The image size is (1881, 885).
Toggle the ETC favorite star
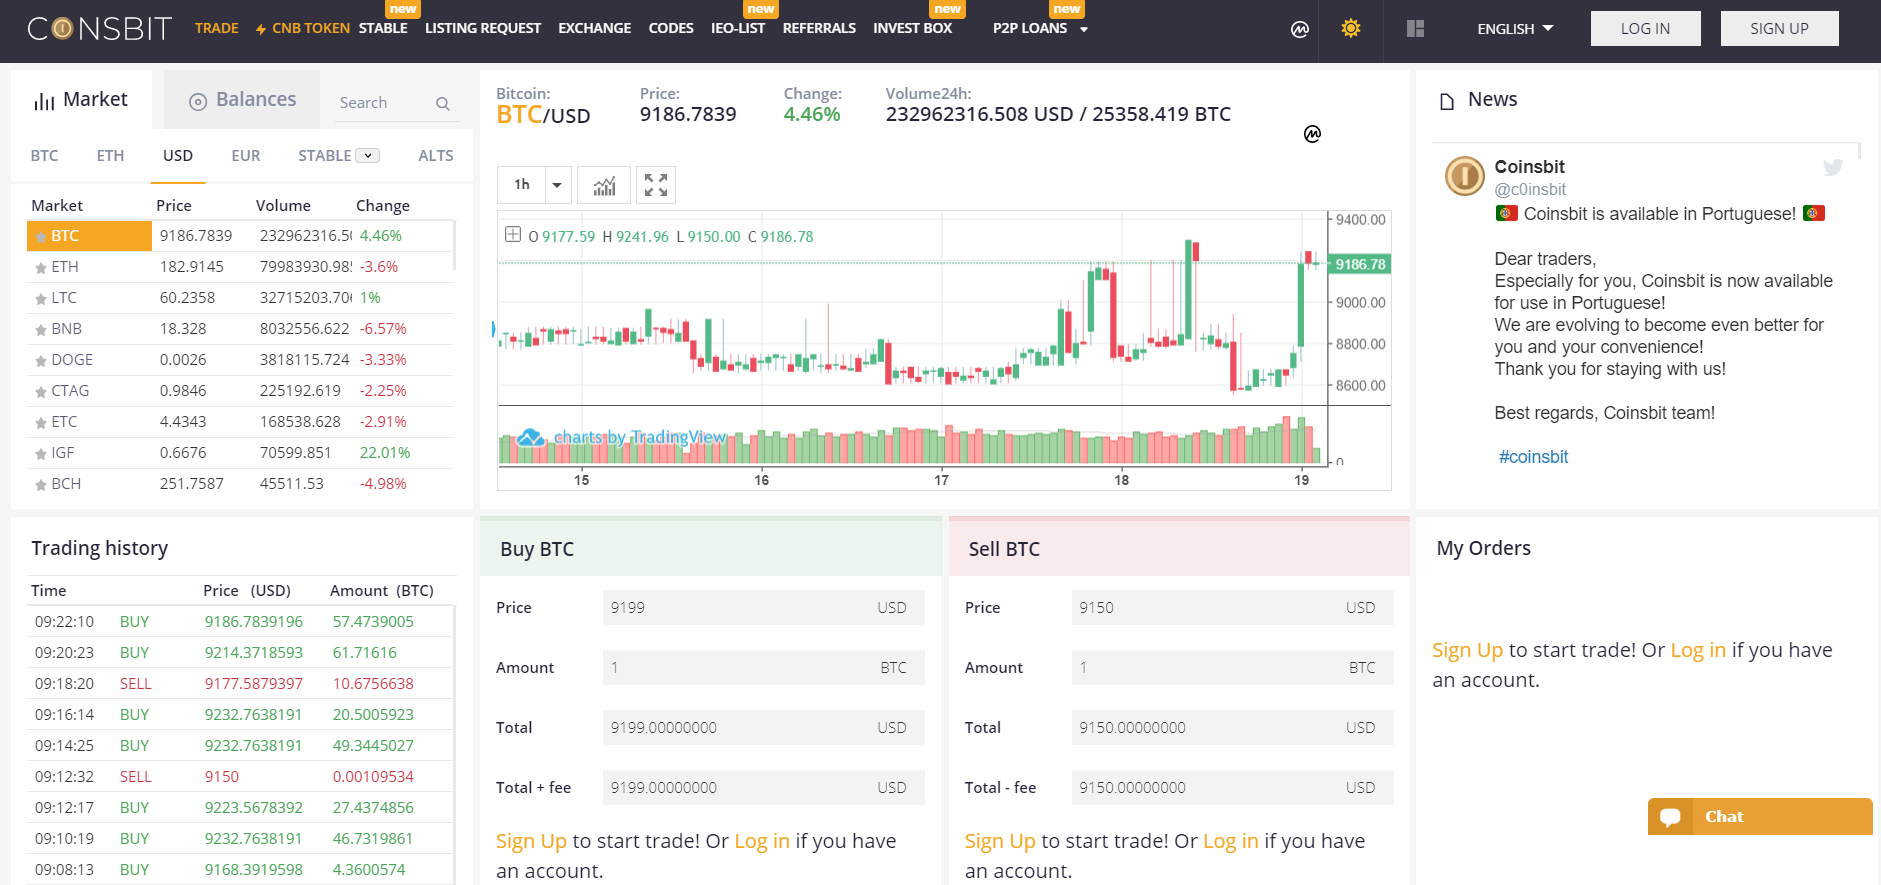41,423
